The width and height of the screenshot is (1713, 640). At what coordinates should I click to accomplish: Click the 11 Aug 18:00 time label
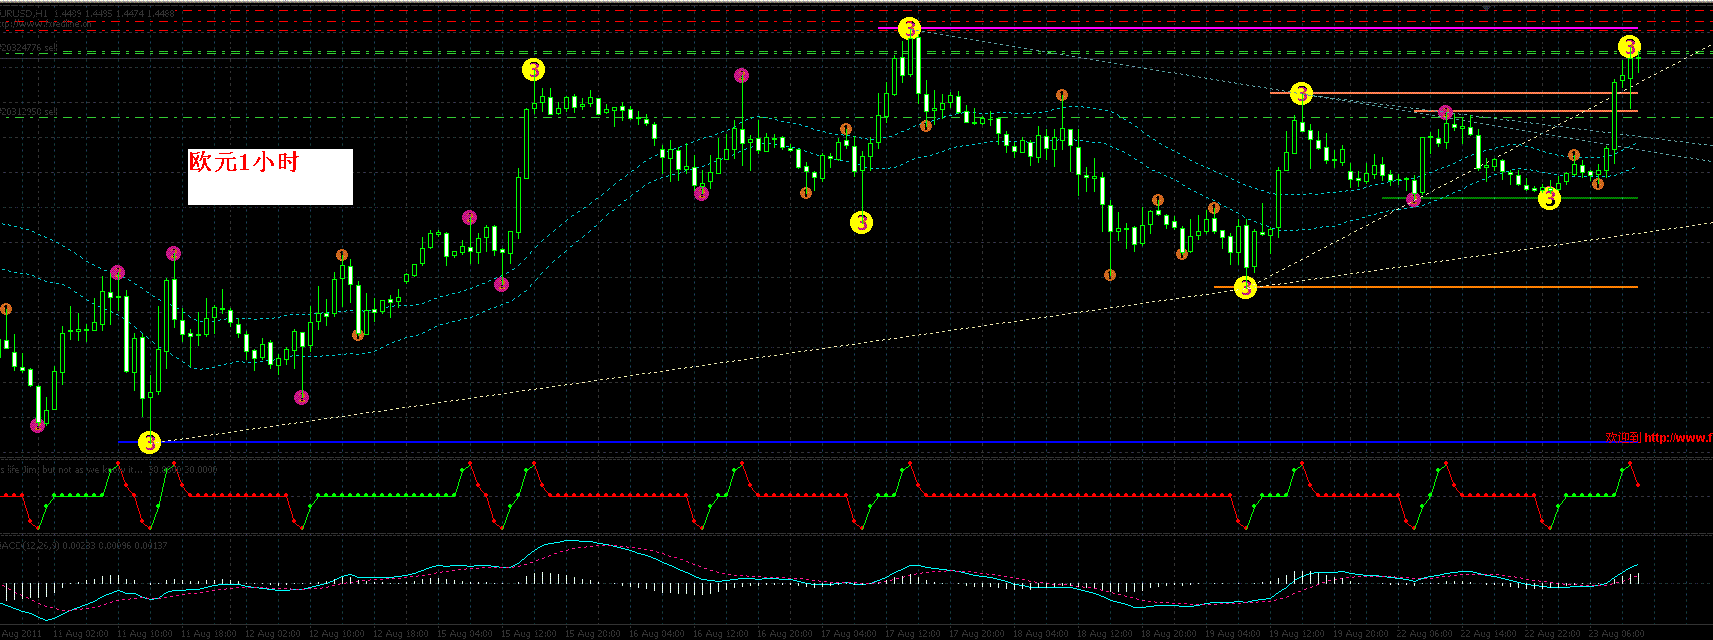pyautogui.click(x=208, y=634)
